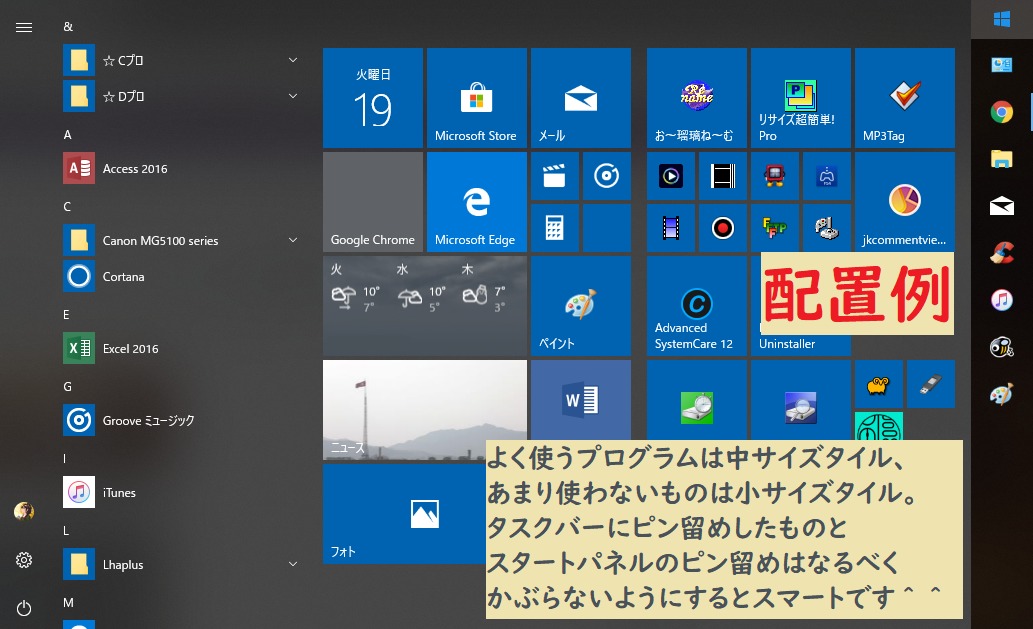Screen dimensions: 1033x629
Task: Expand the ☆ Cプロ folder chevron
Action: click(293, 60)
